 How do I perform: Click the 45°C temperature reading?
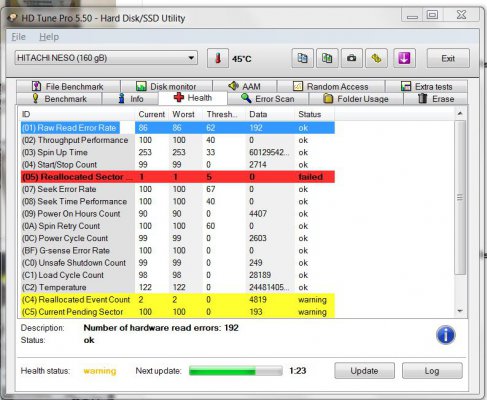242,59
